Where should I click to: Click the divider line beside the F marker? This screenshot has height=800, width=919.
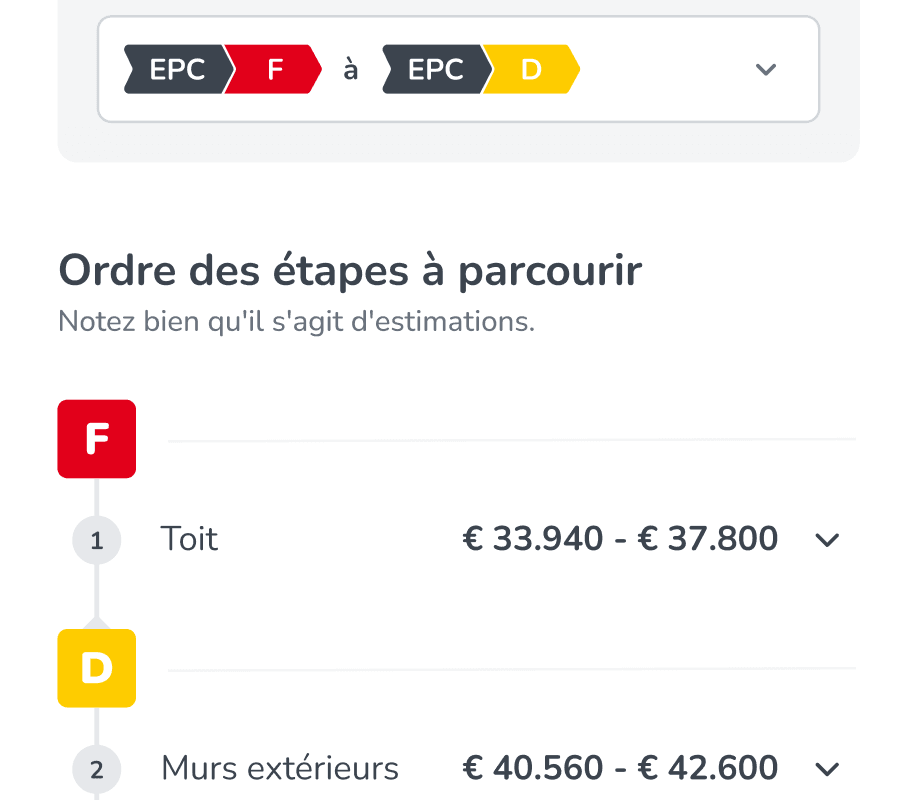point(511,439)
